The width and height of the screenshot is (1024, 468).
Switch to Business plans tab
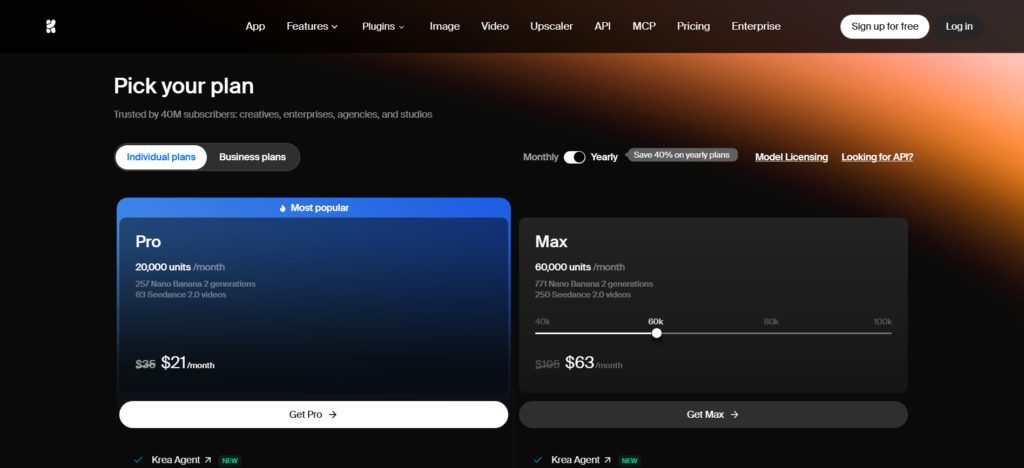253,157
